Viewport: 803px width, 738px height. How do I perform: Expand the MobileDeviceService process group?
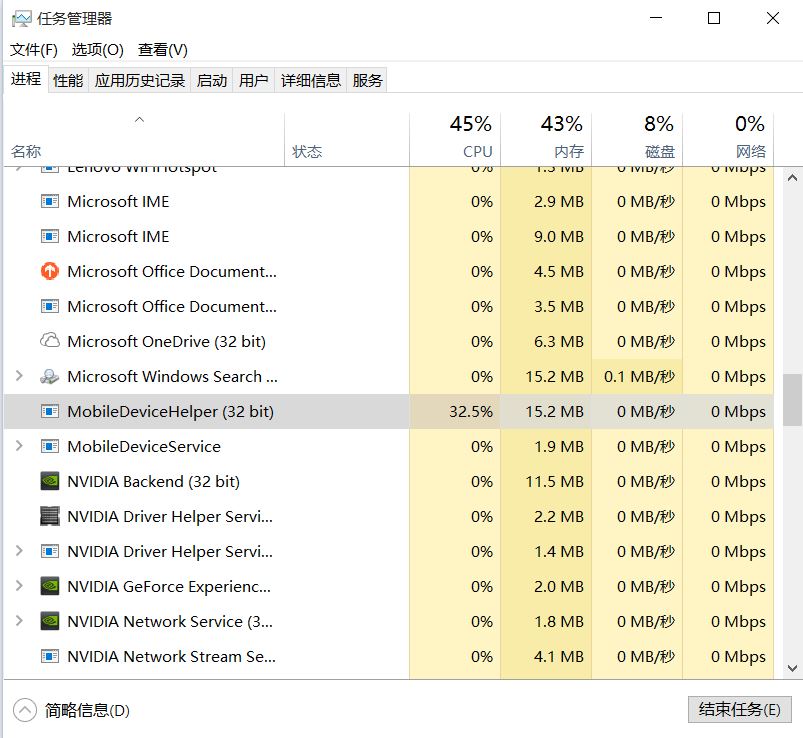coord(19,446)
